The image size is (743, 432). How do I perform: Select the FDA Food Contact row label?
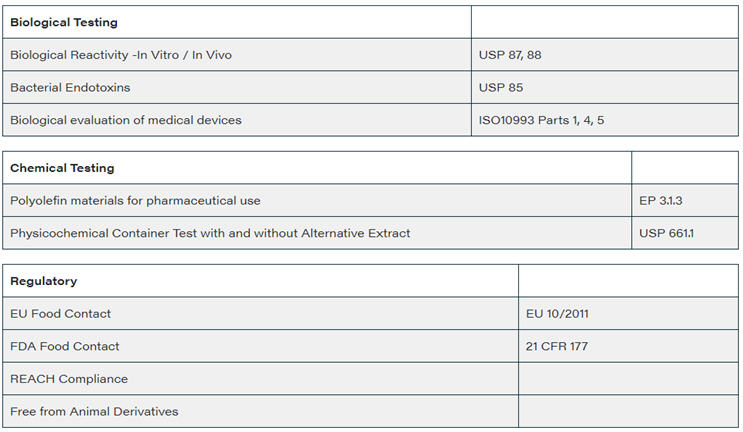pyautogui.click(x=64, y=346)
